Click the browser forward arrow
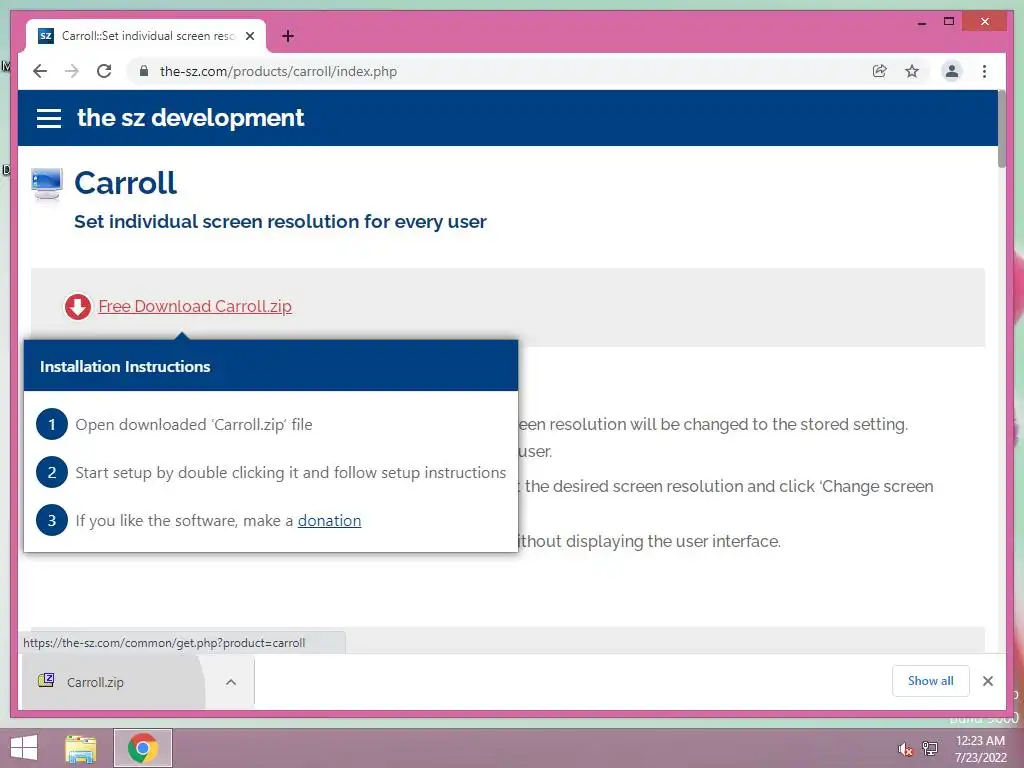This screenshot has height=768, width=1024. 72,71
